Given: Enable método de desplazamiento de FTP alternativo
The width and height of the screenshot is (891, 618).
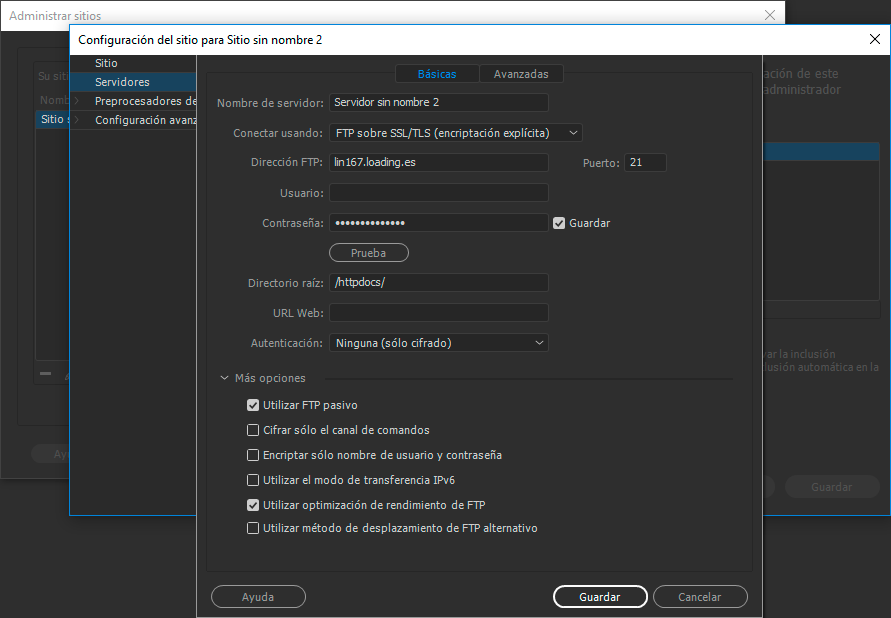Looking at the screenshot, I should click(253, 528).
